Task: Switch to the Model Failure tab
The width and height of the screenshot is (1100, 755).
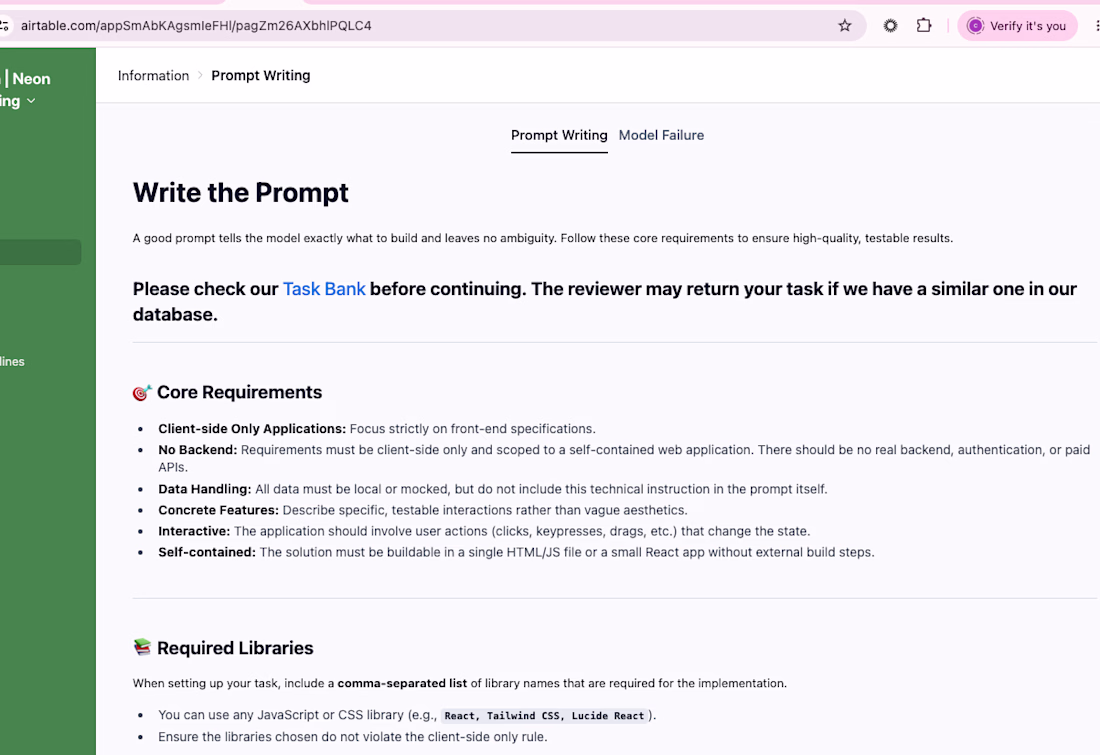Action: [661, 135]
